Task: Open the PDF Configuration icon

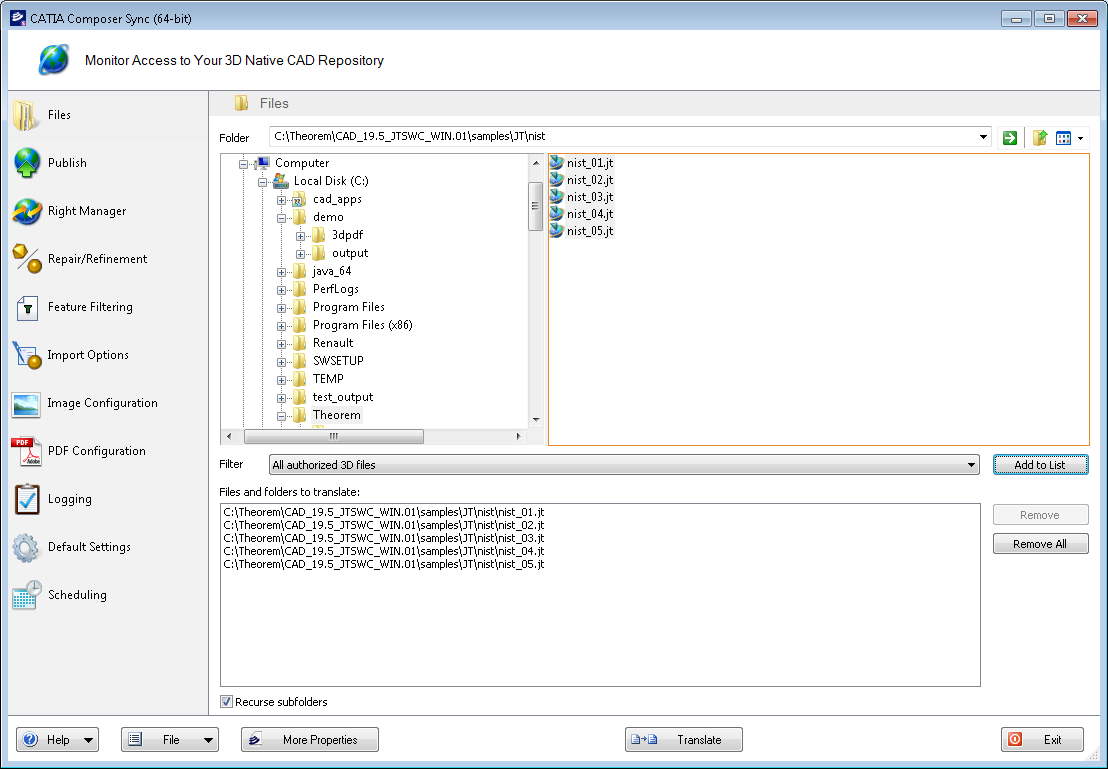Action: (26, 452)
